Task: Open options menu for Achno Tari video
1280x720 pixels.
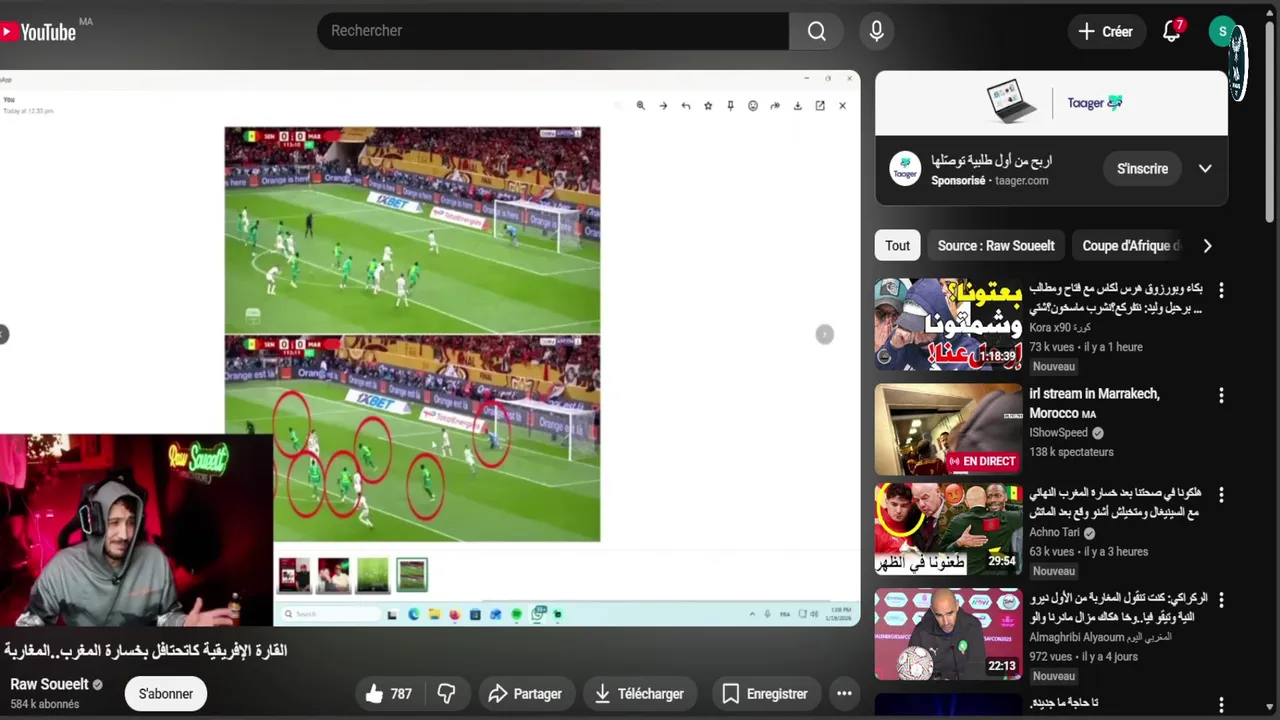Action: coord(1221,496)
